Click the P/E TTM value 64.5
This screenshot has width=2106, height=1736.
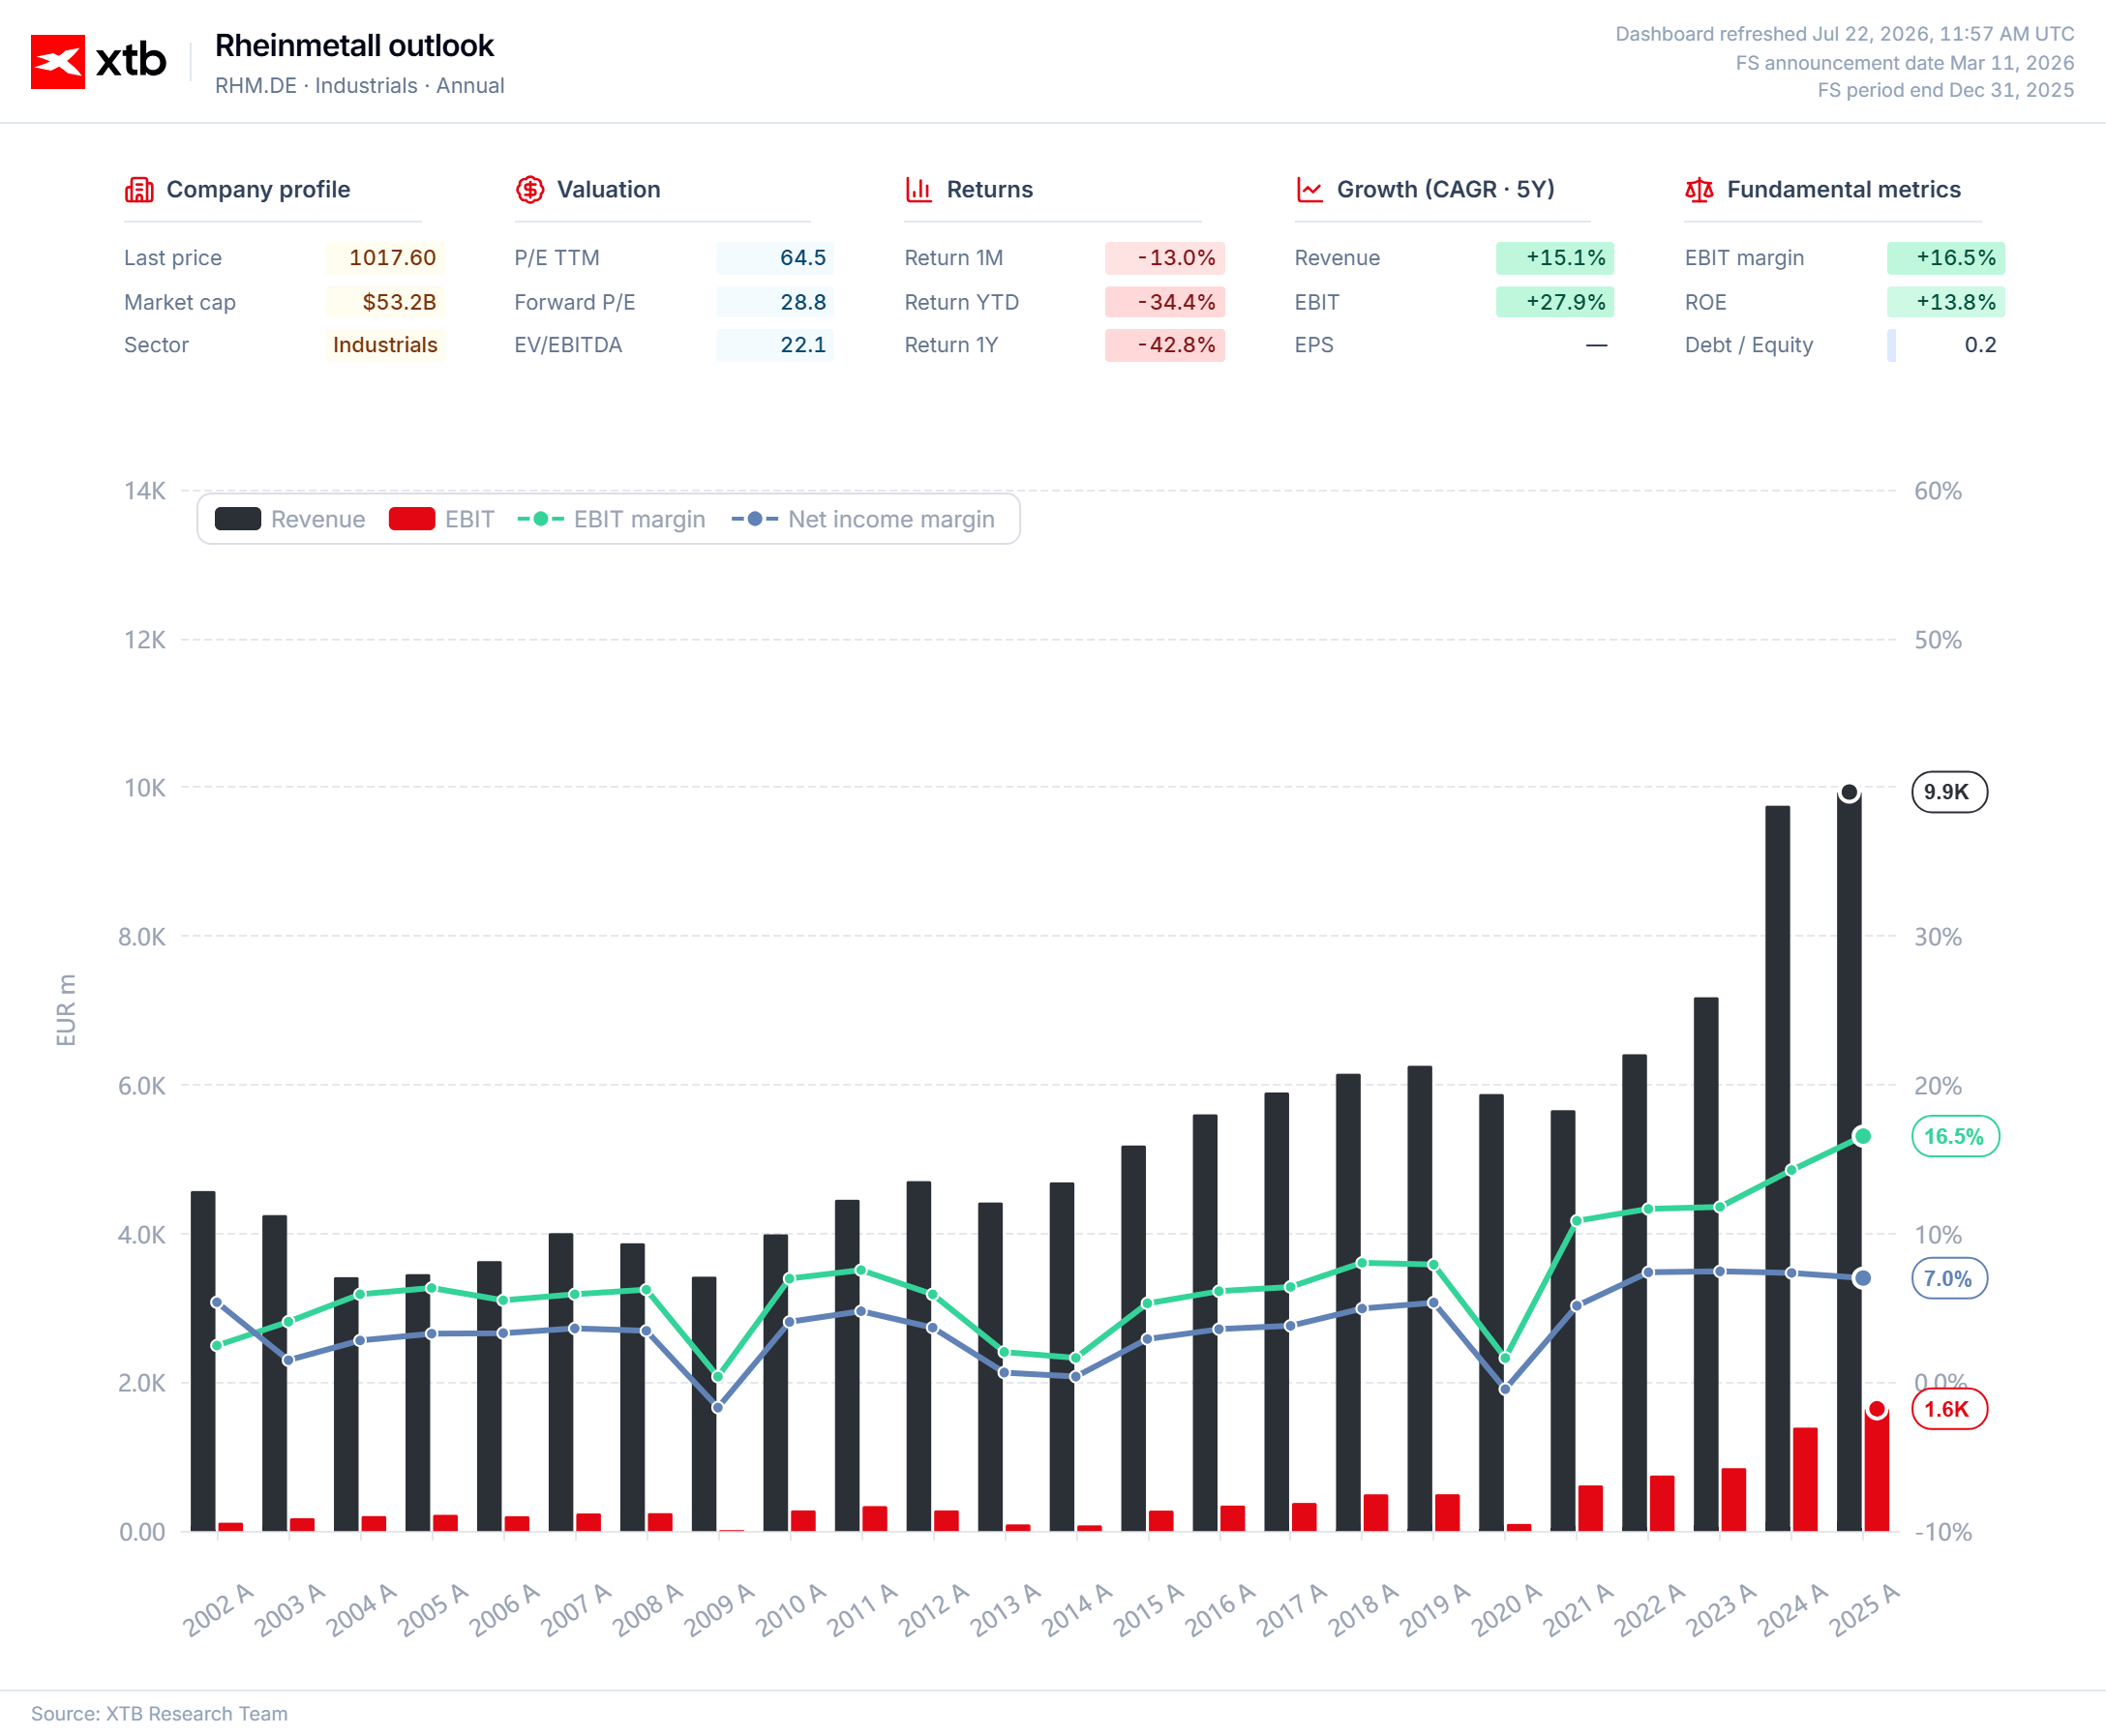[x=775, y=258]
